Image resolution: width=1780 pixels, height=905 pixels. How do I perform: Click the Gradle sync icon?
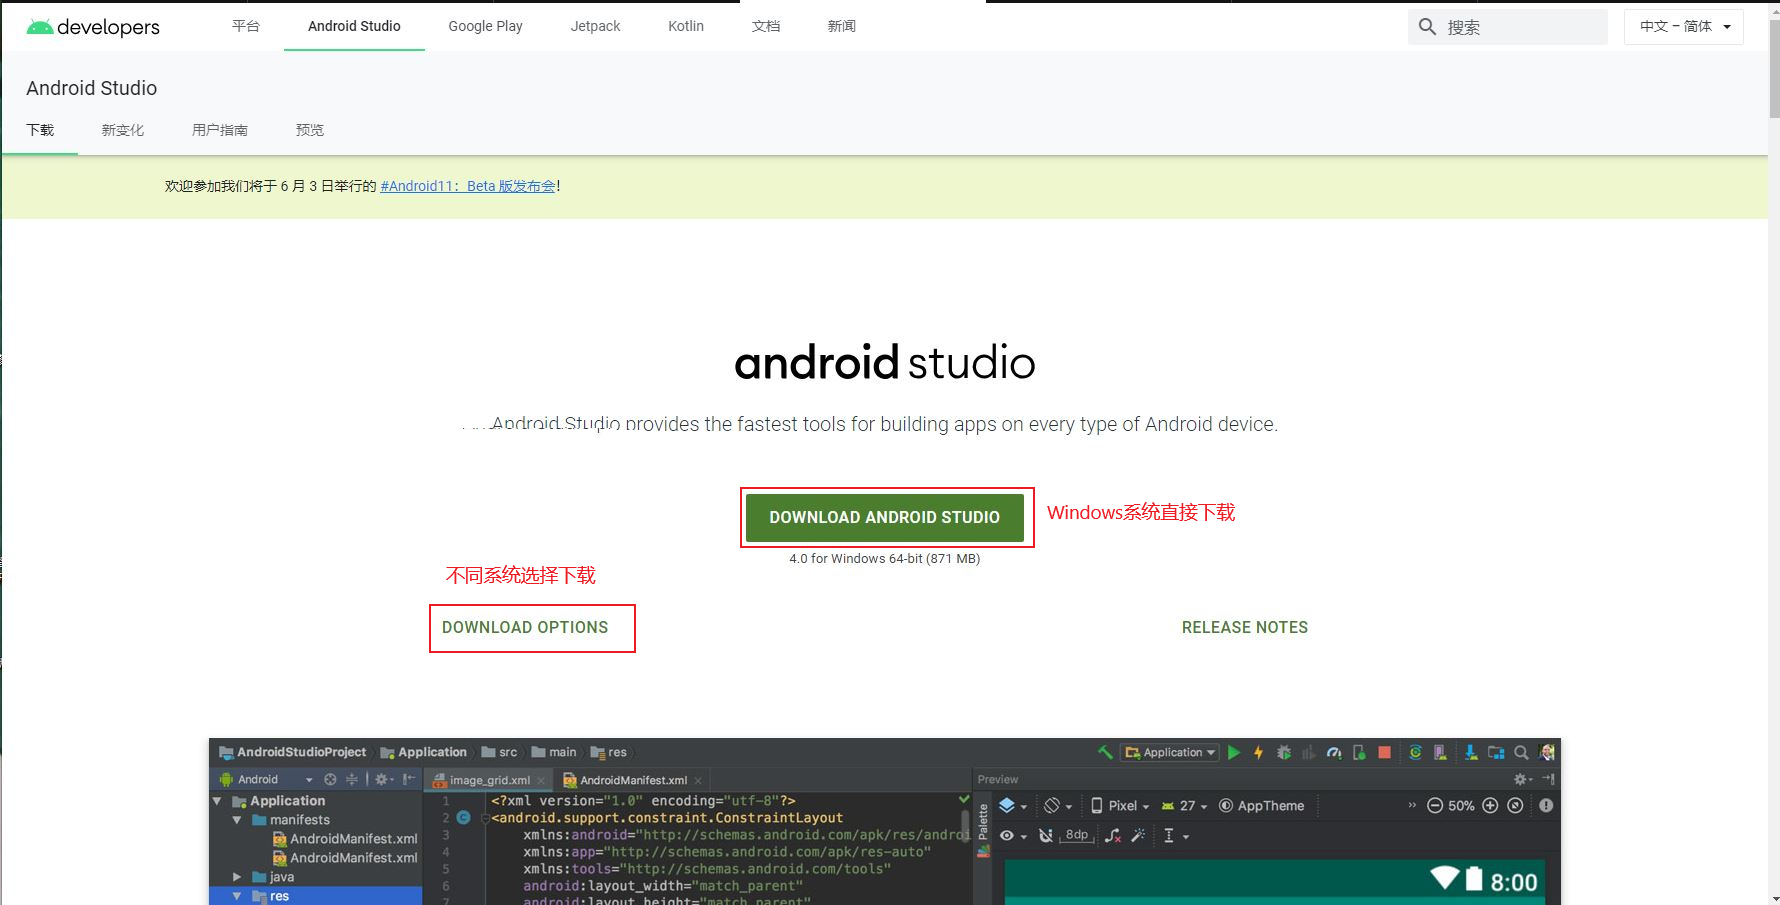click(1415, 752)
